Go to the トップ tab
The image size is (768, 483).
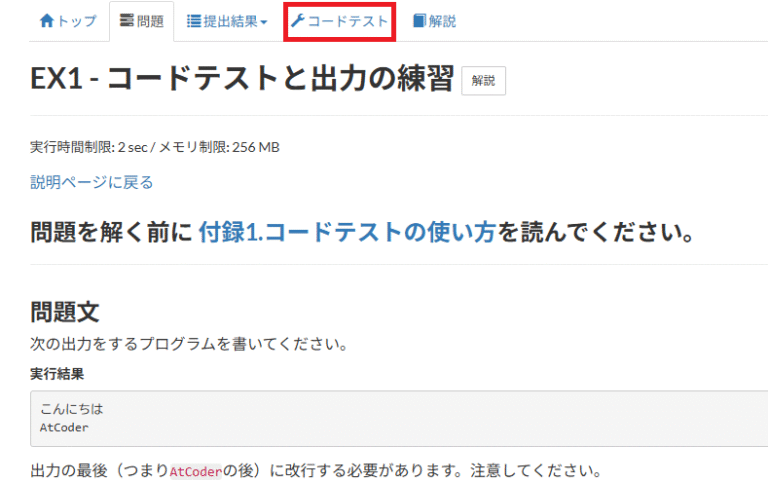pos(76,21)
